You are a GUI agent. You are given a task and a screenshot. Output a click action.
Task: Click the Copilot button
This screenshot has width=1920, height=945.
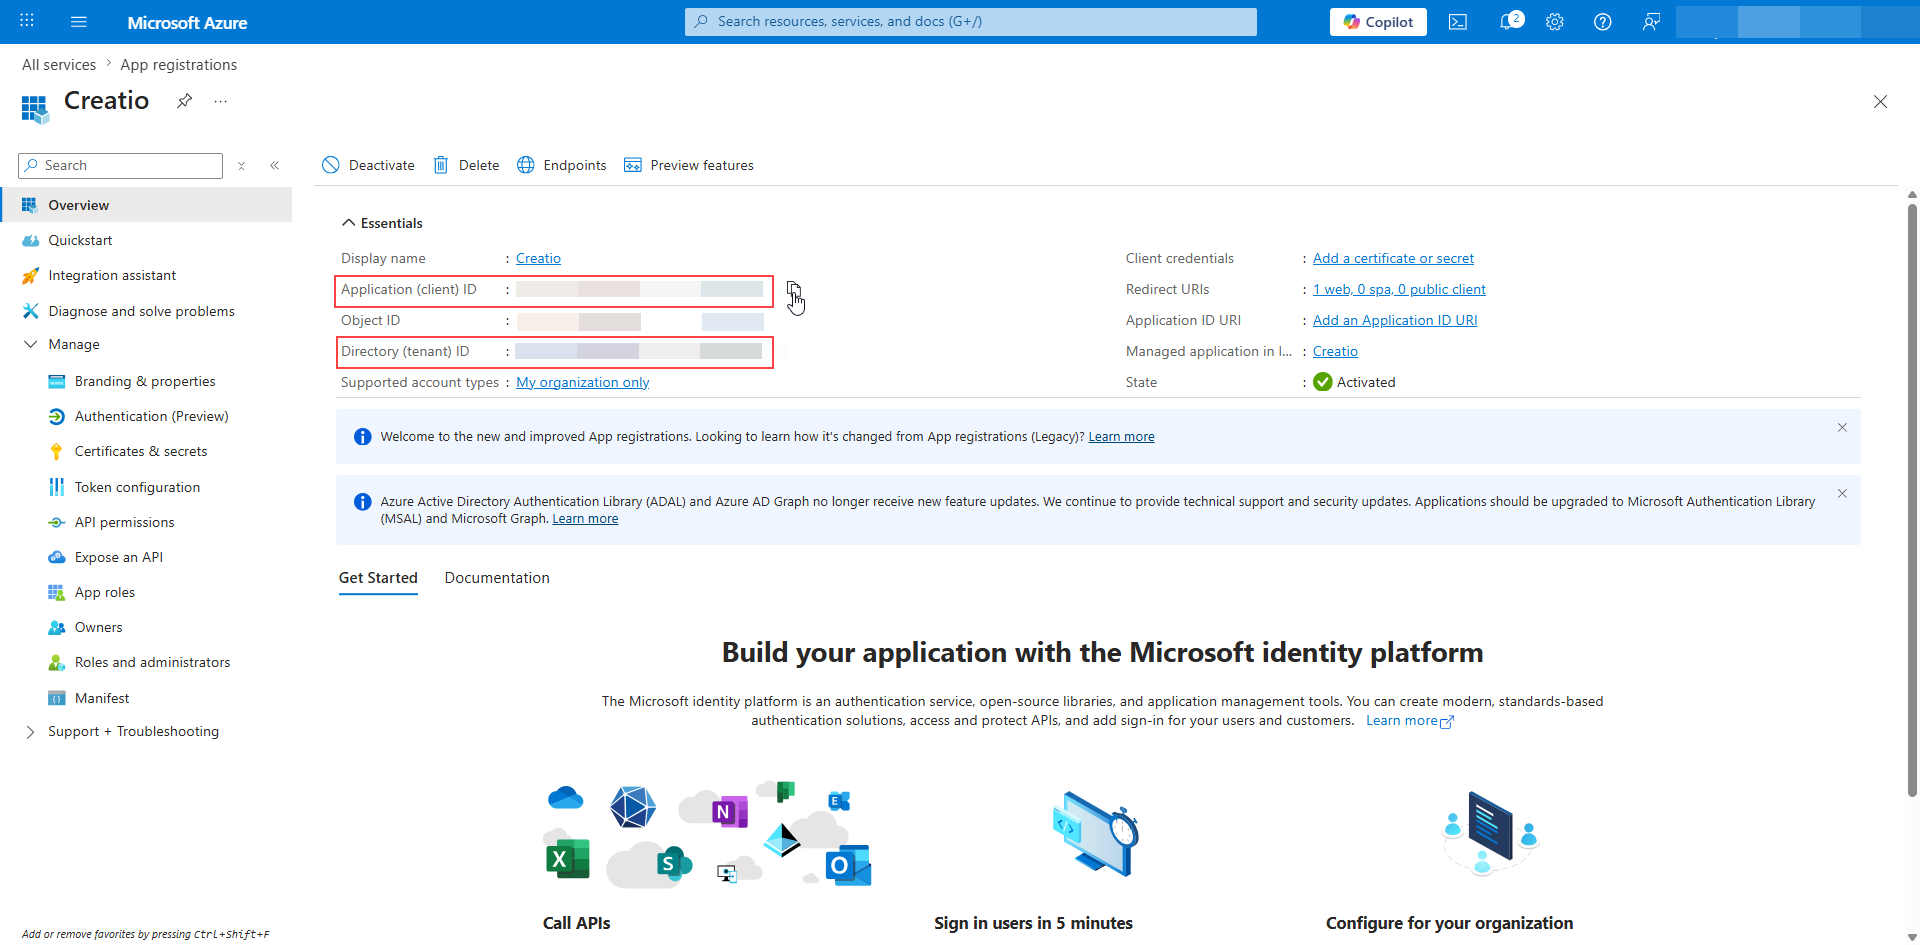1378,21
